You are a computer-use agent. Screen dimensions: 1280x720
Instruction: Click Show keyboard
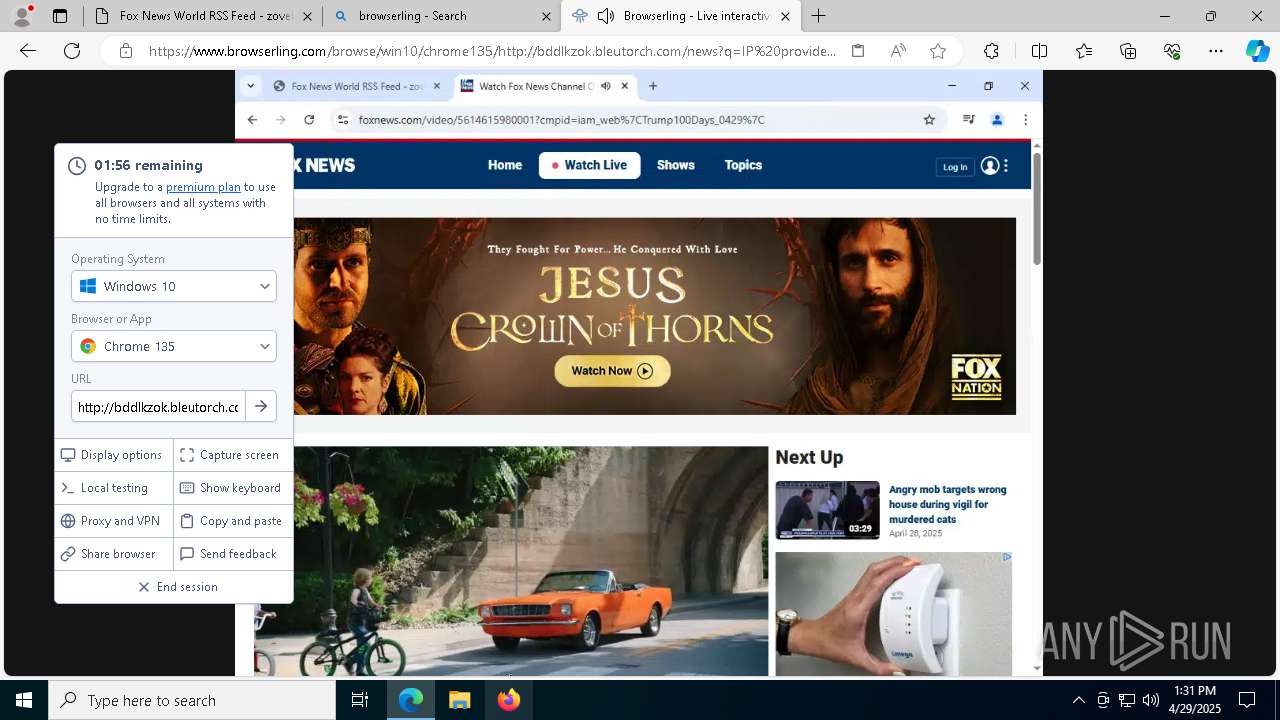[233, 488]
